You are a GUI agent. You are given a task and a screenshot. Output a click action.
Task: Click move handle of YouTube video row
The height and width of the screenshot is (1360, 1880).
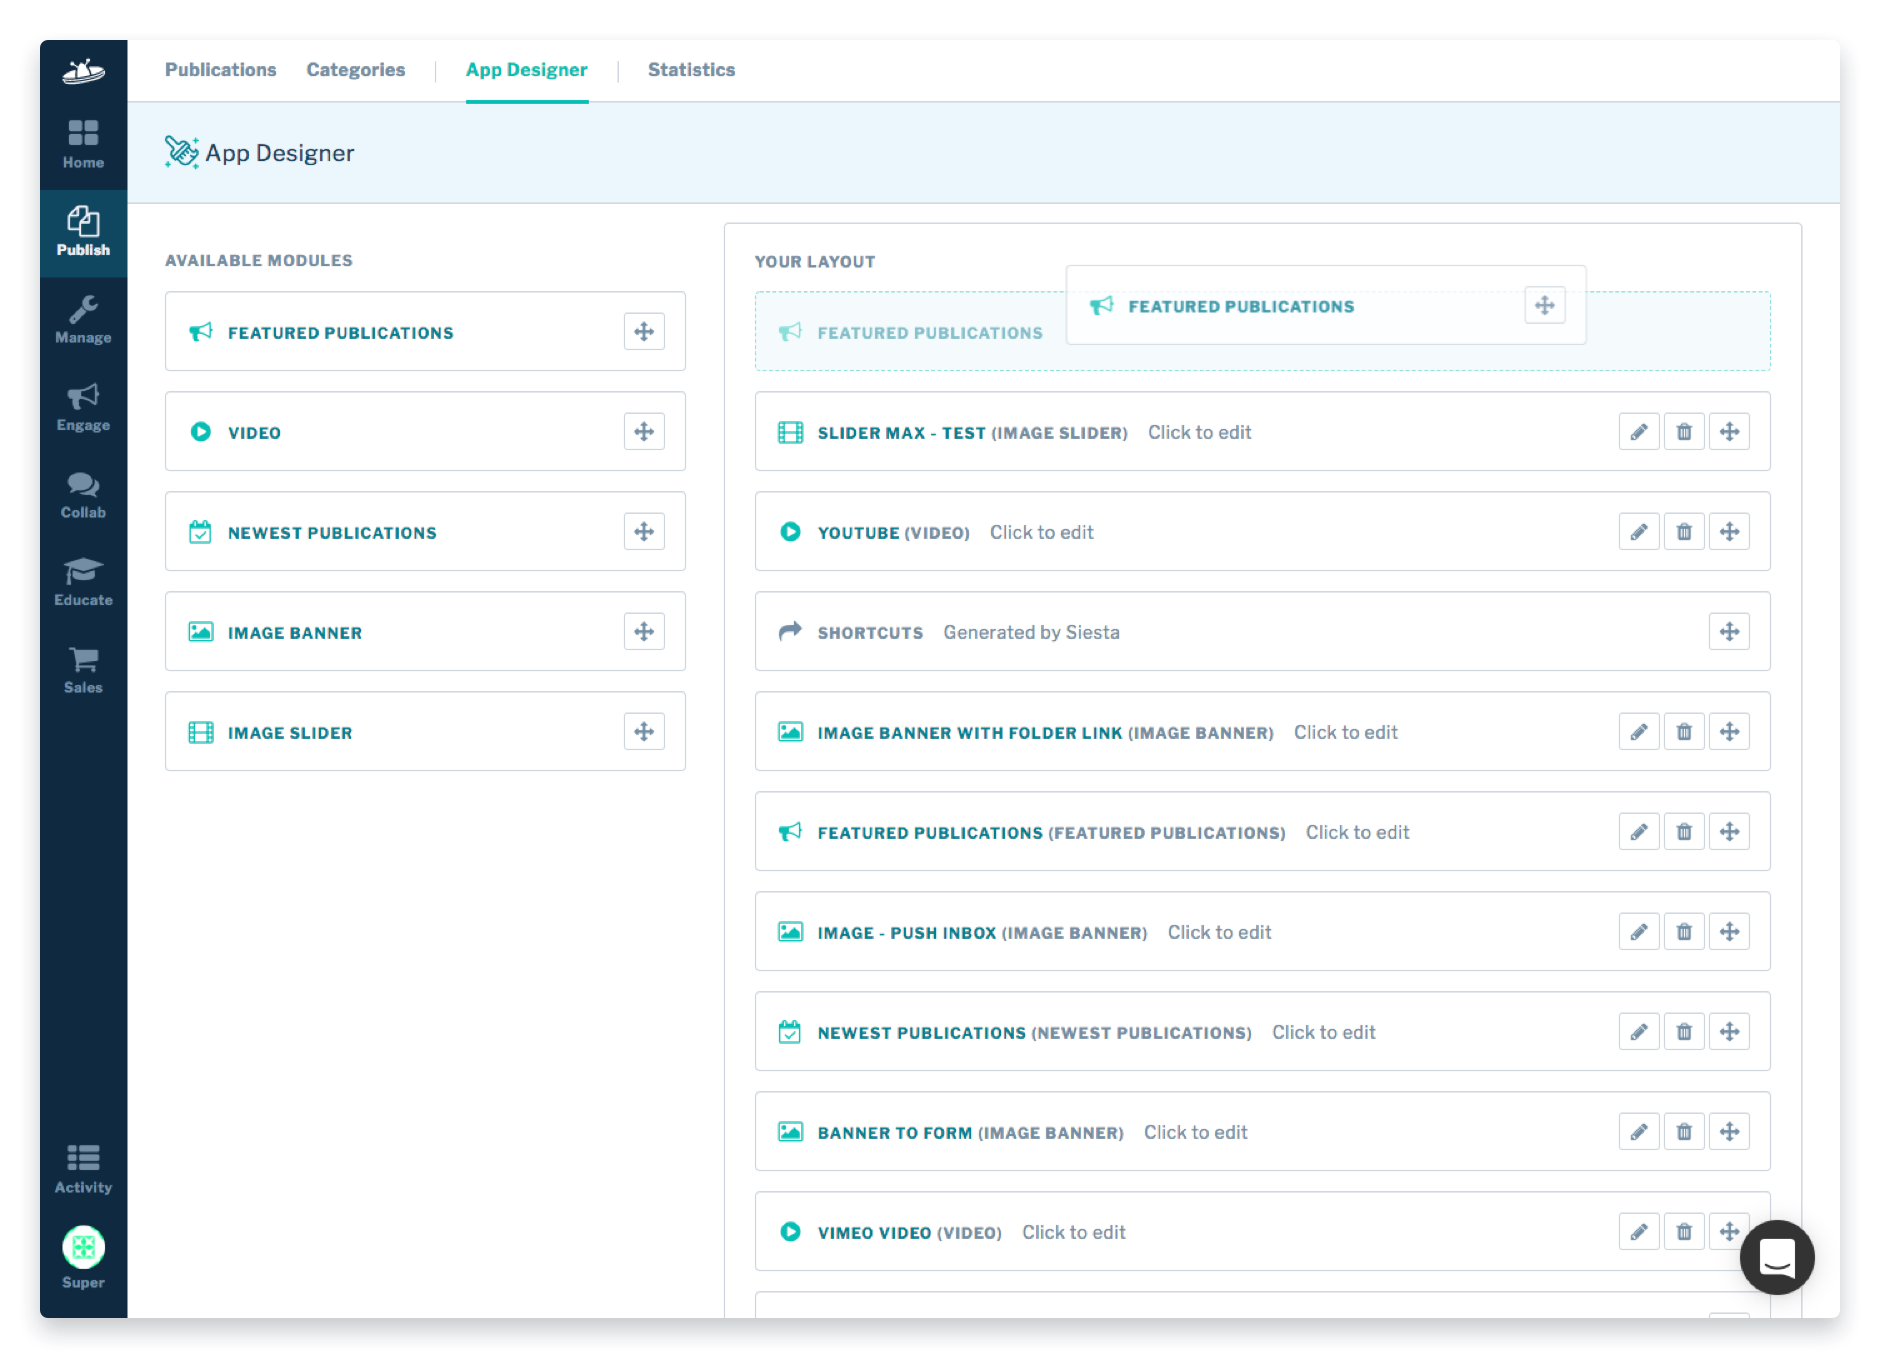point(1729,531)
